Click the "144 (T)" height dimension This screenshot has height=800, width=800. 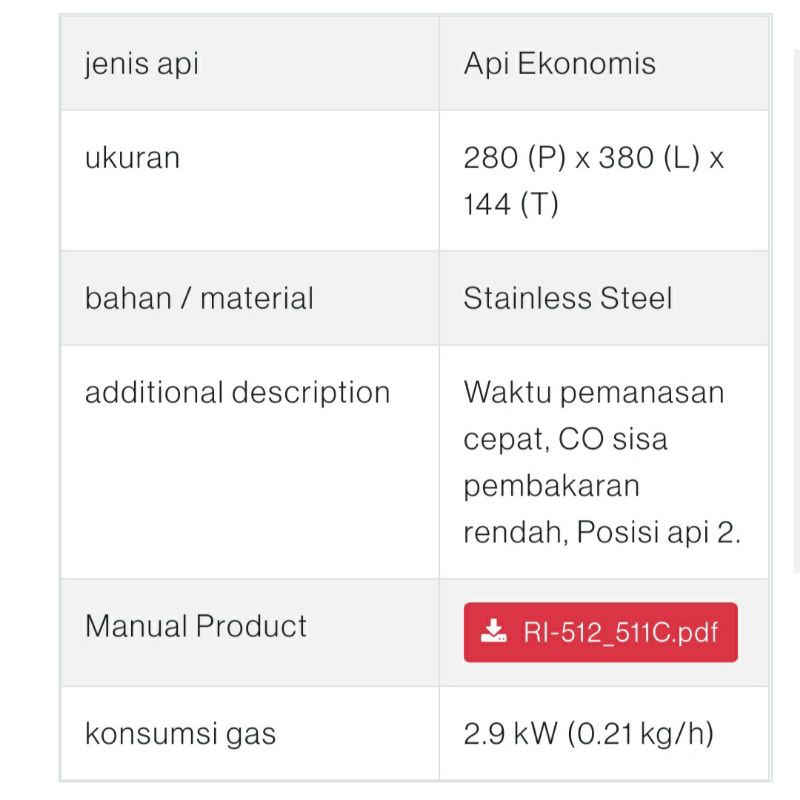[511, 204]
